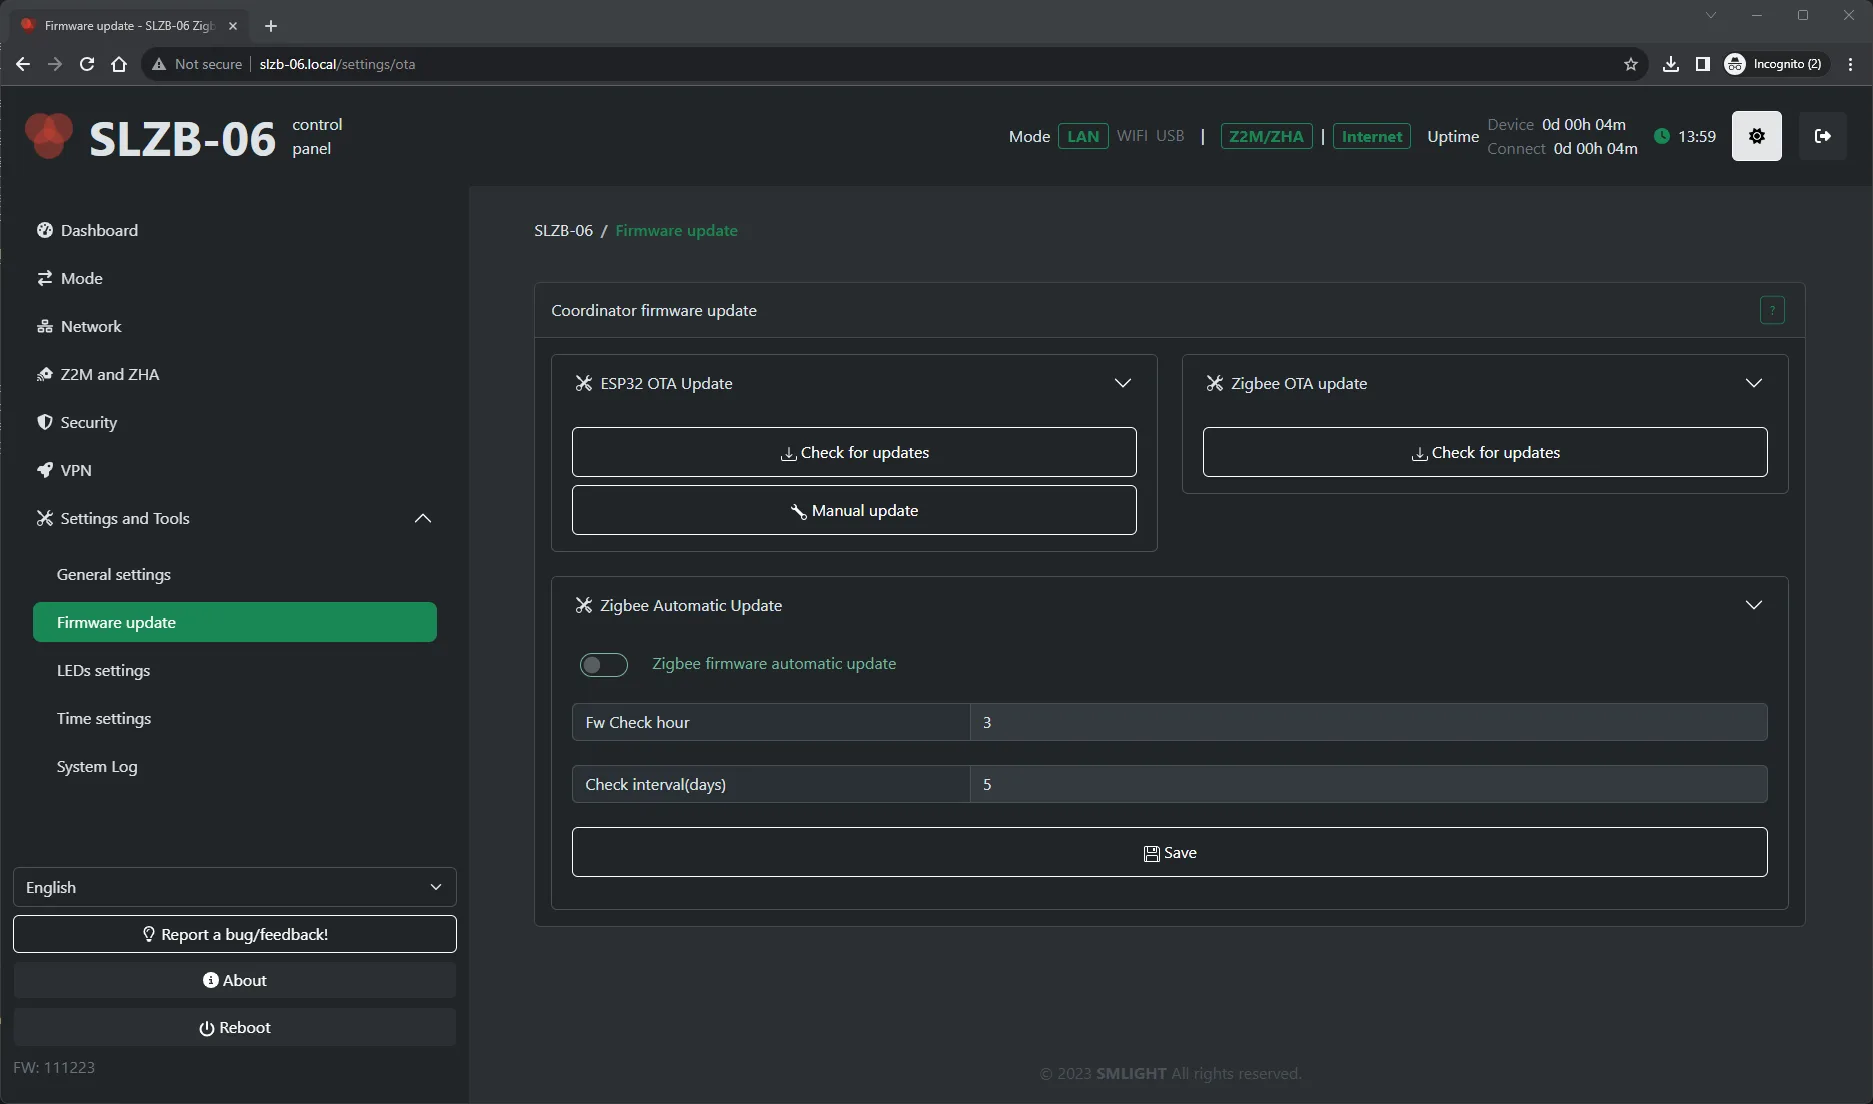Enable Zigbee firmware automatic update toggle
1873x1104 pixels.
[x=603, y=665]
